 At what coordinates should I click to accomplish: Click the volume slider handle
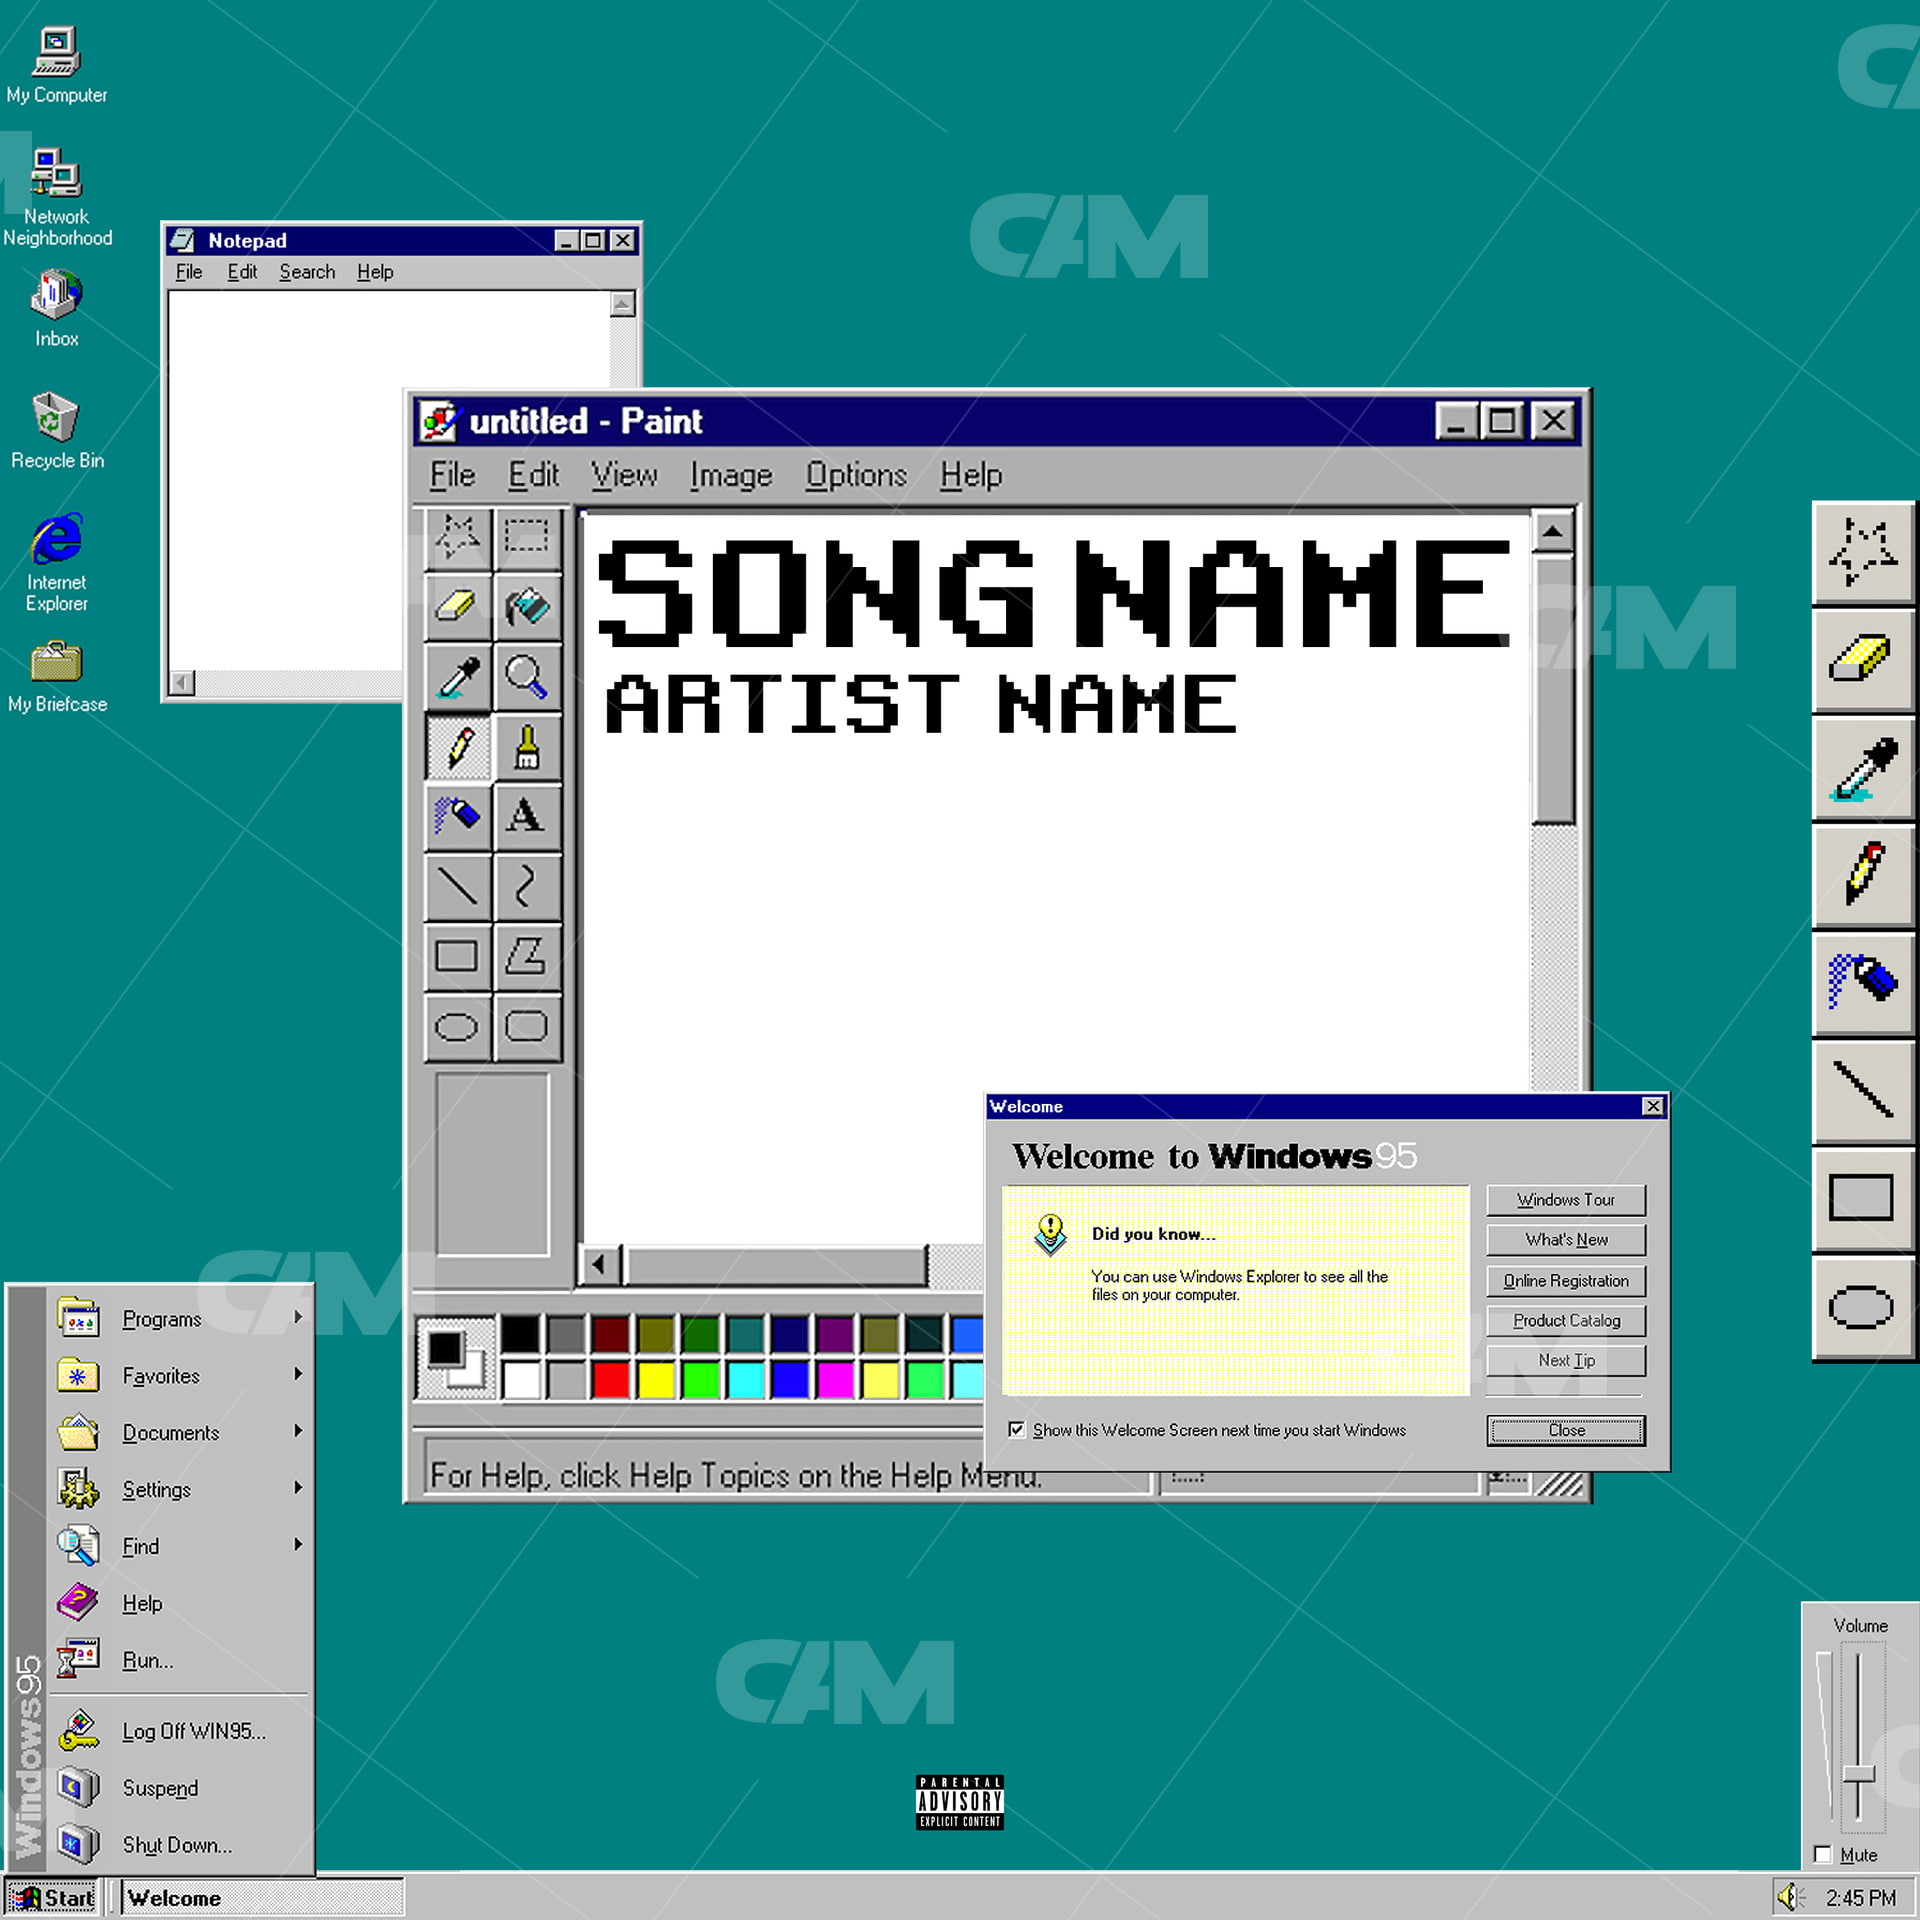point(1858,1774)
